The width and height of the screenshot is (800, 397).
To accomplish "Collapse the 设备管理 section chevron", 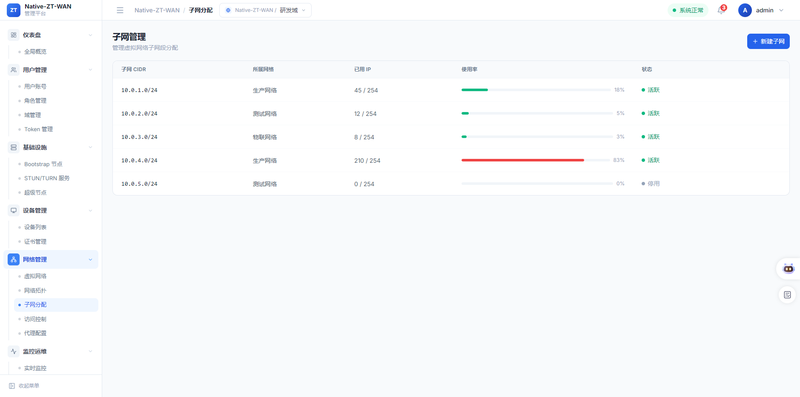I will [90, 210].
